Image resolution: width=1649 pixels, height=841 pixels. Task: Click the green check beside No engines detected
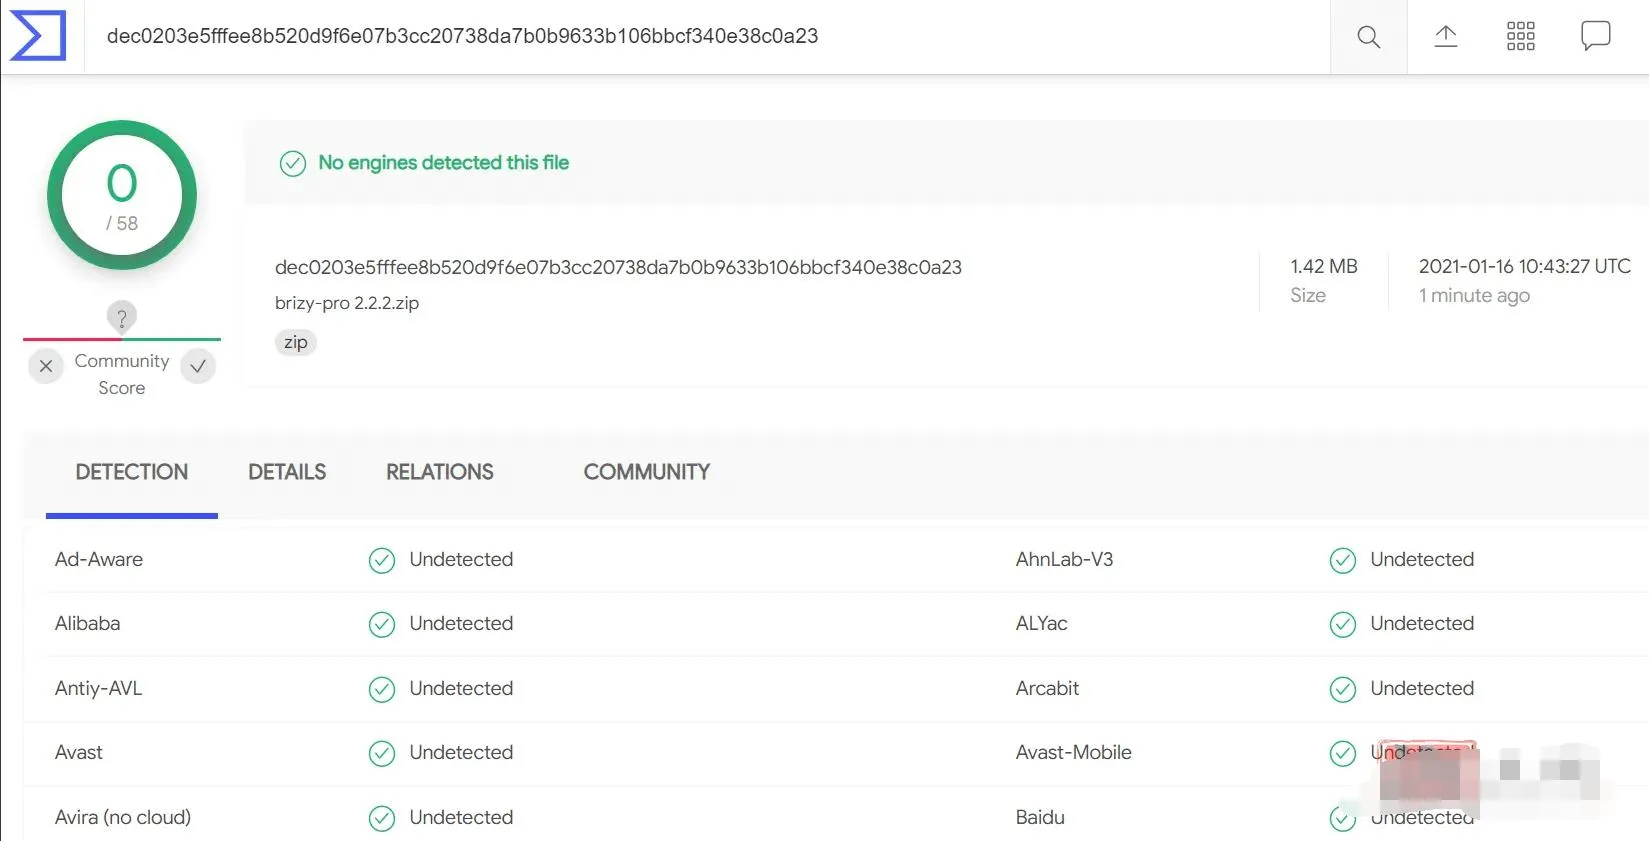293,163
